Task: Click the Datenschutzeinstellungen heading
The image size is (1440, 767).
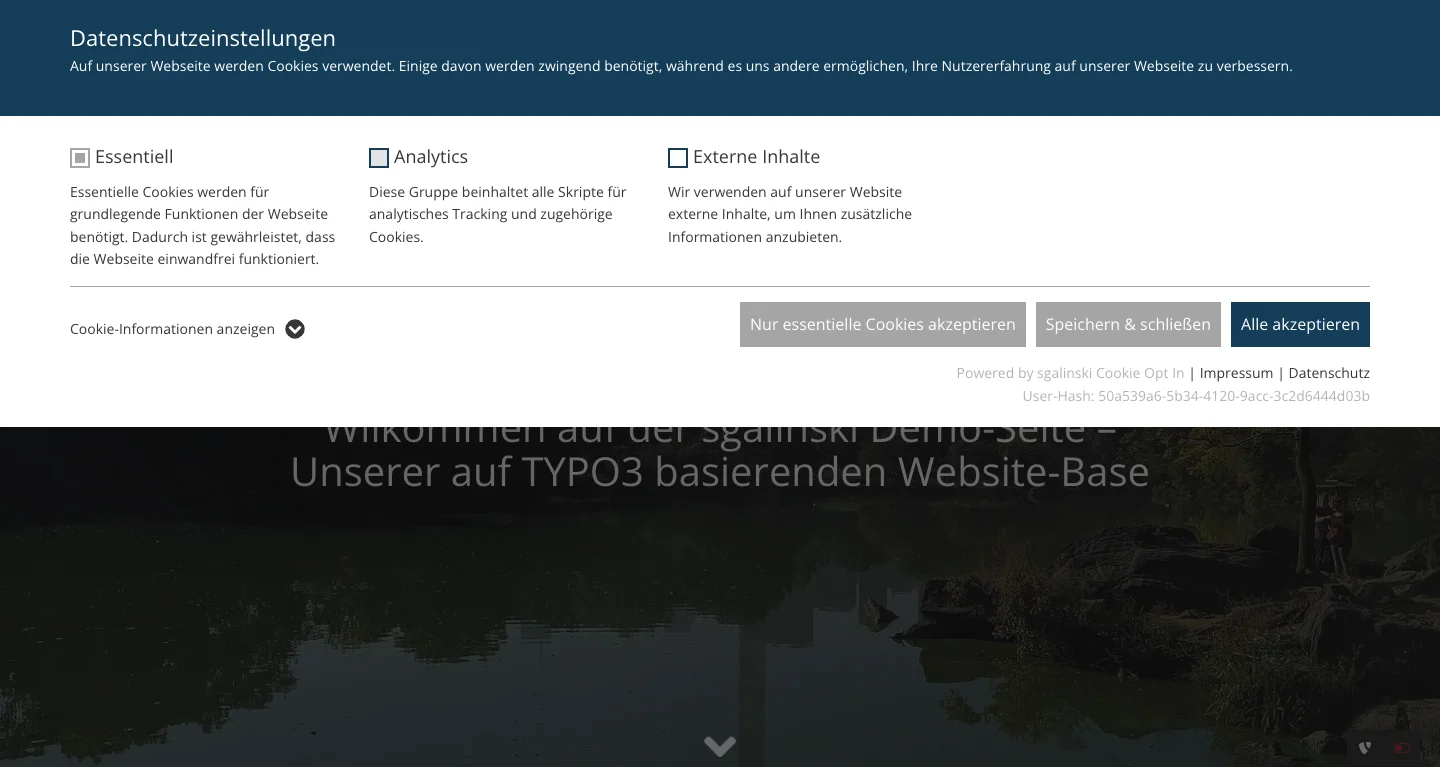Action: point(202,38)
